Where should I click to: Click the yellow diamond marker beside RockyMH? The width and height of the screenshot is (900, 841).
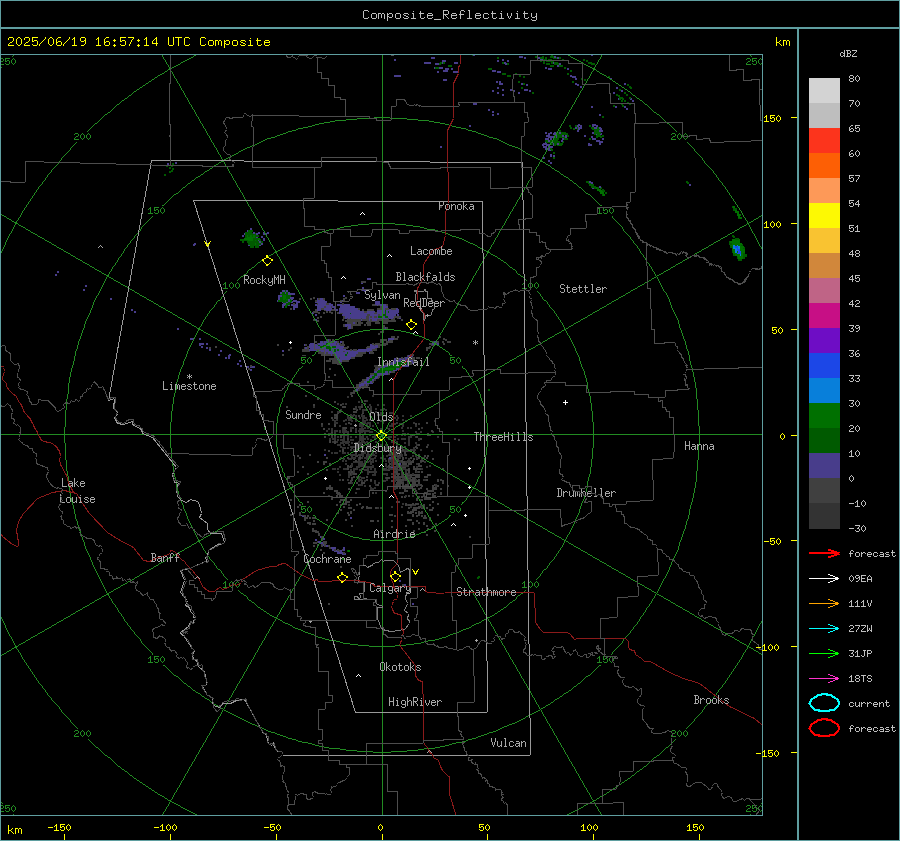coord(267,261)
